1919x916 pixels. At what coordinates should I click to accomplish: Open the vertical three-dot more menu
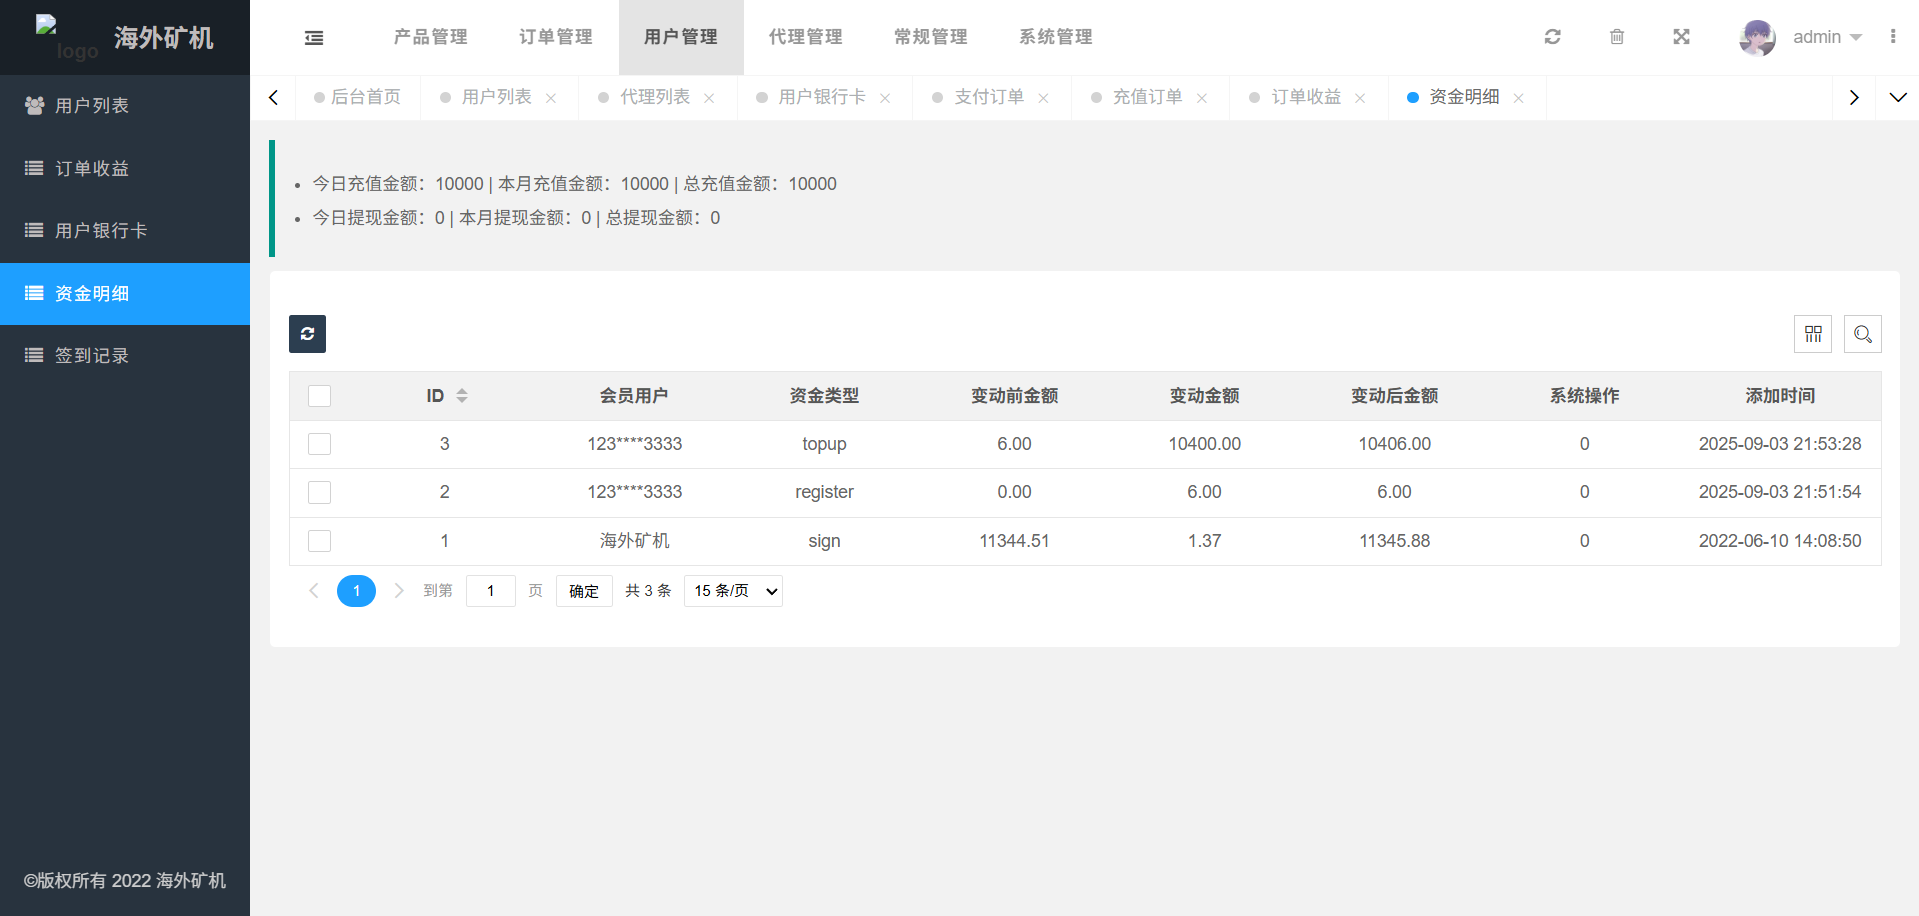click(1892, 37)
